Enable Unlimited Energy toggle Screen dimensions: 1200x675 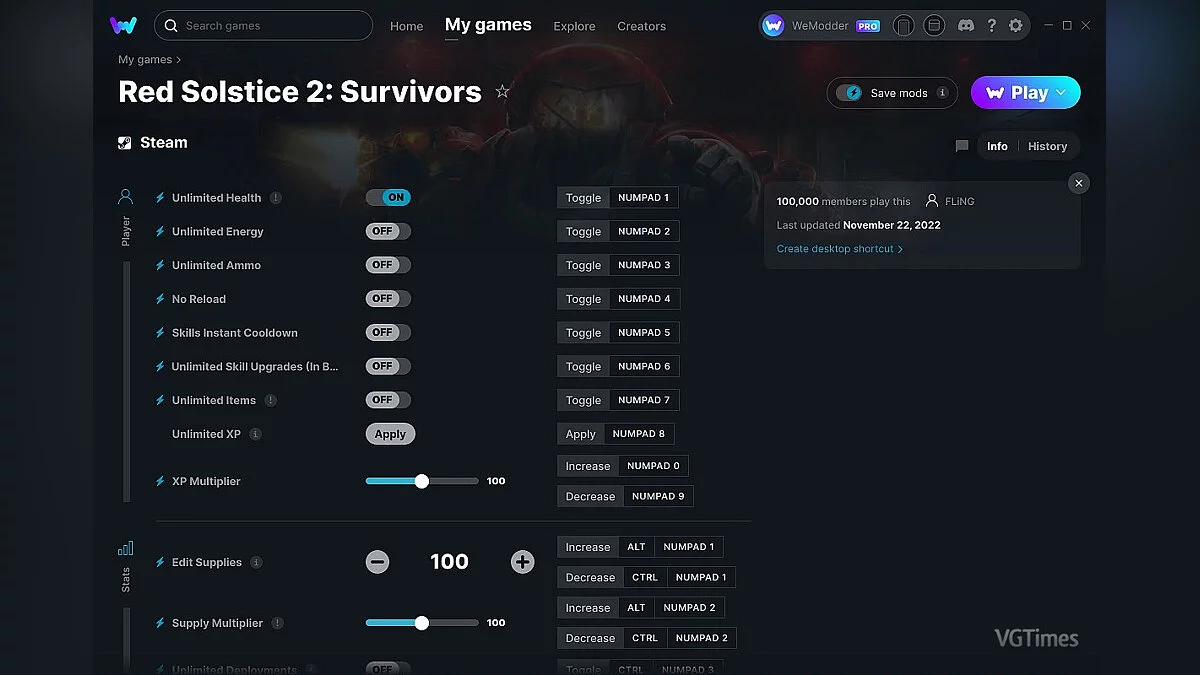coord(388,231)
